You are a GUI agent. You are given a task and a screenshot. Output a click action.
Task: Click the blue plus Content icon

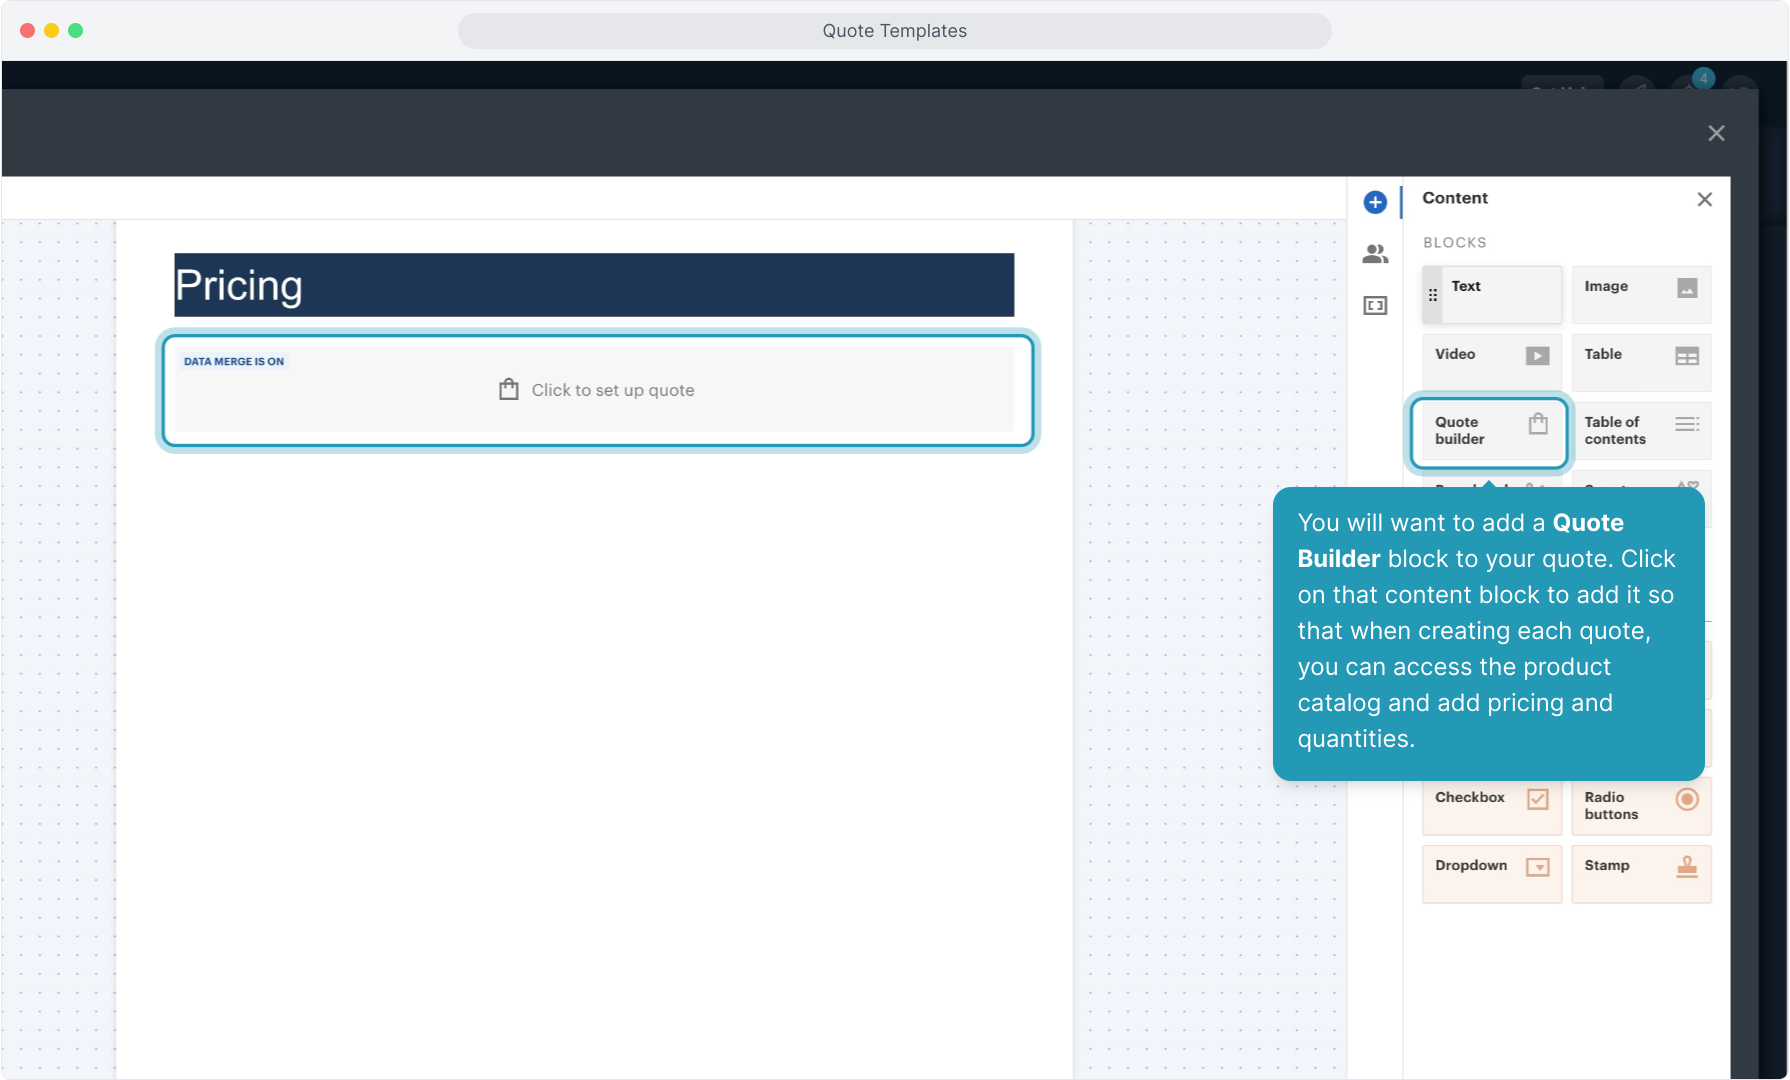(1375, 202)
